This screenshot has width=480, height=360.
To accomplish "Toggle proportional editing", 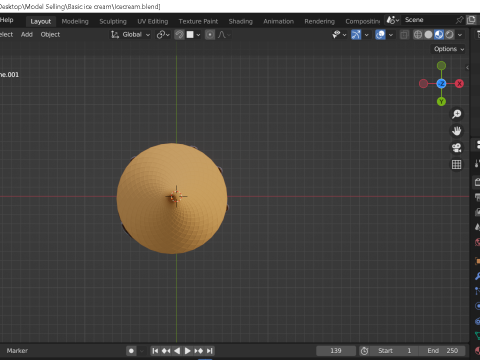I will (210, 34).
